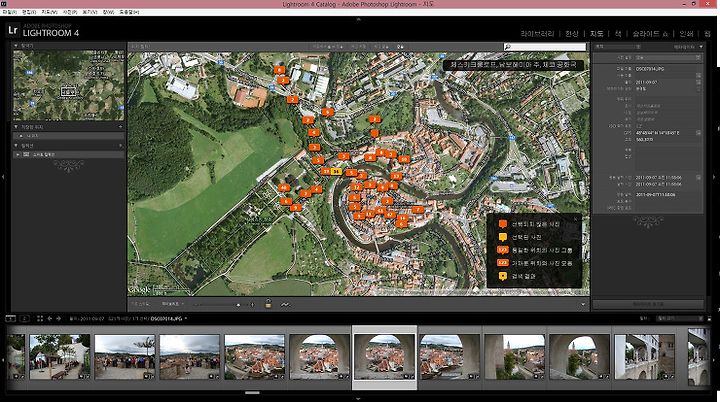
Task: Open the 편집(E) menu
Action: point(28,12)
